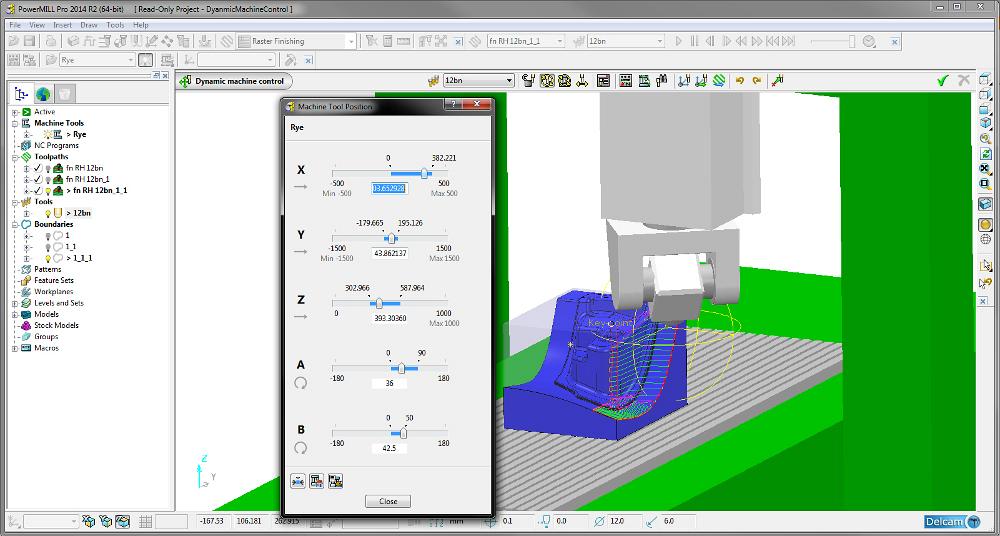Click the X axis value input field

pyautogui.click(x=389, y=188)
